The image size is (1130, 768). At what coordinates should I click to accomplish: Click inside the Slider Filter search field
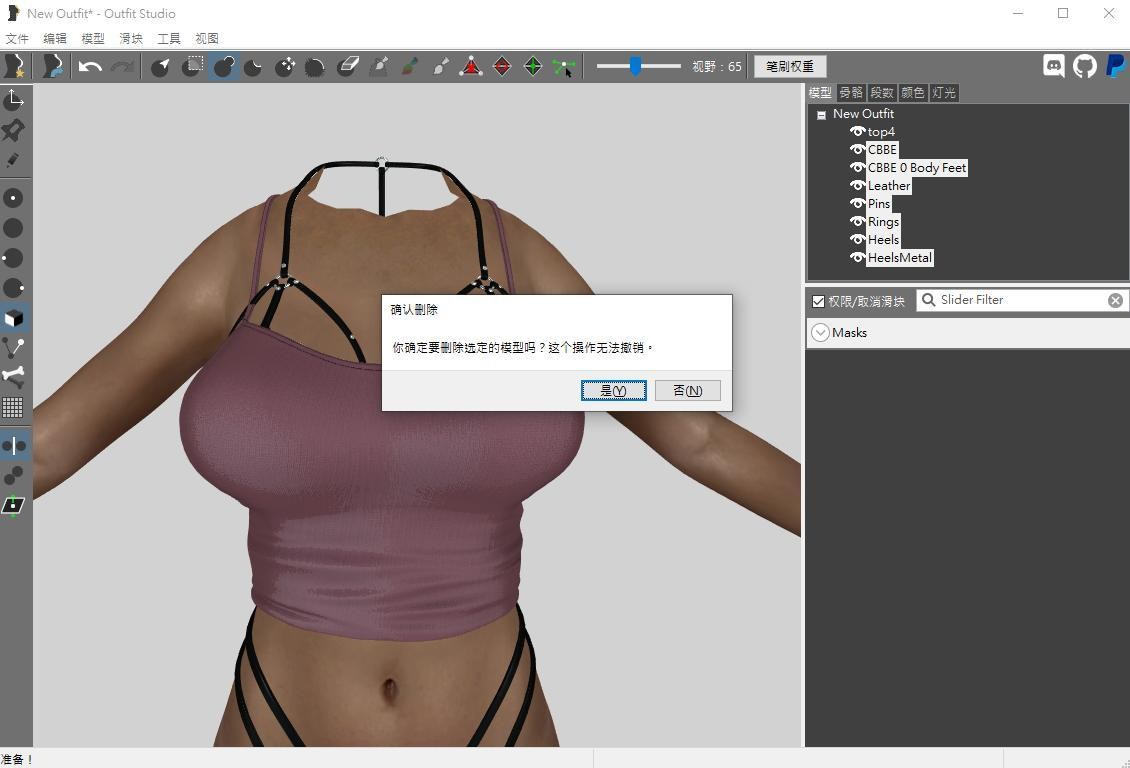pyautogui.click(x=1010, y=299)
